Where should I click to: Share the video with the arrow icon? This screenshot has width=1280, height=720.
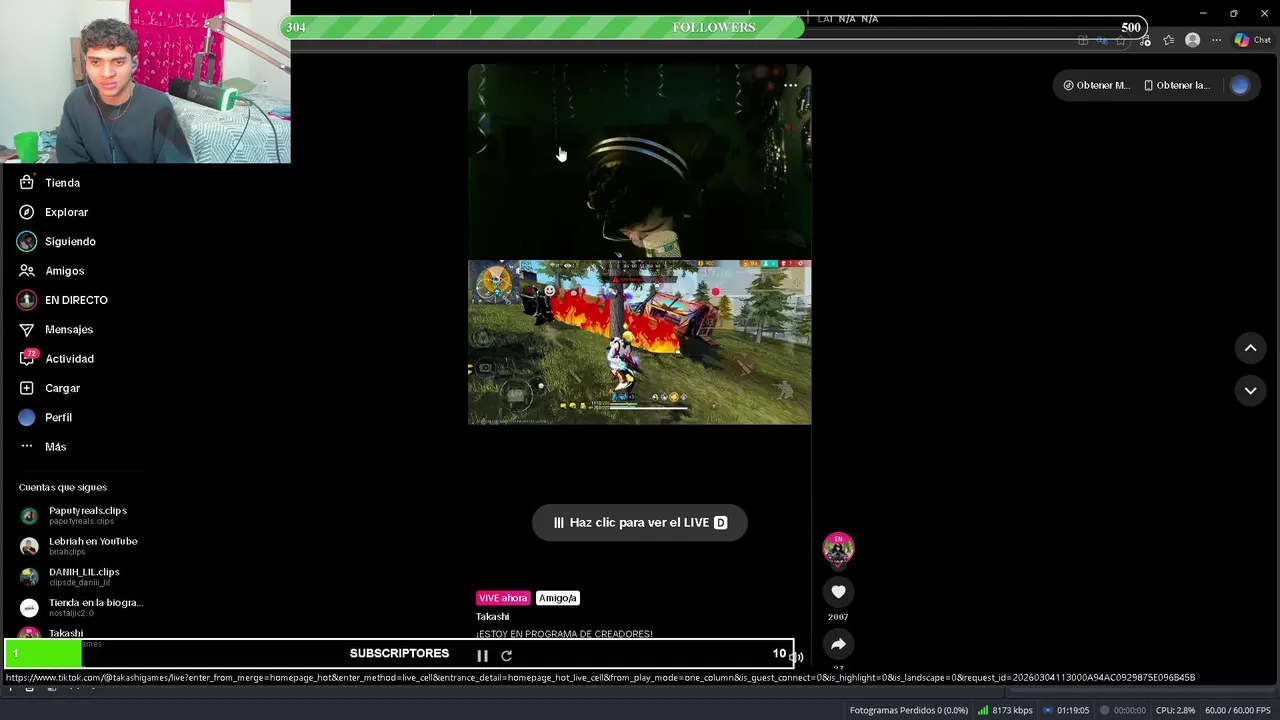click(838, 644)
